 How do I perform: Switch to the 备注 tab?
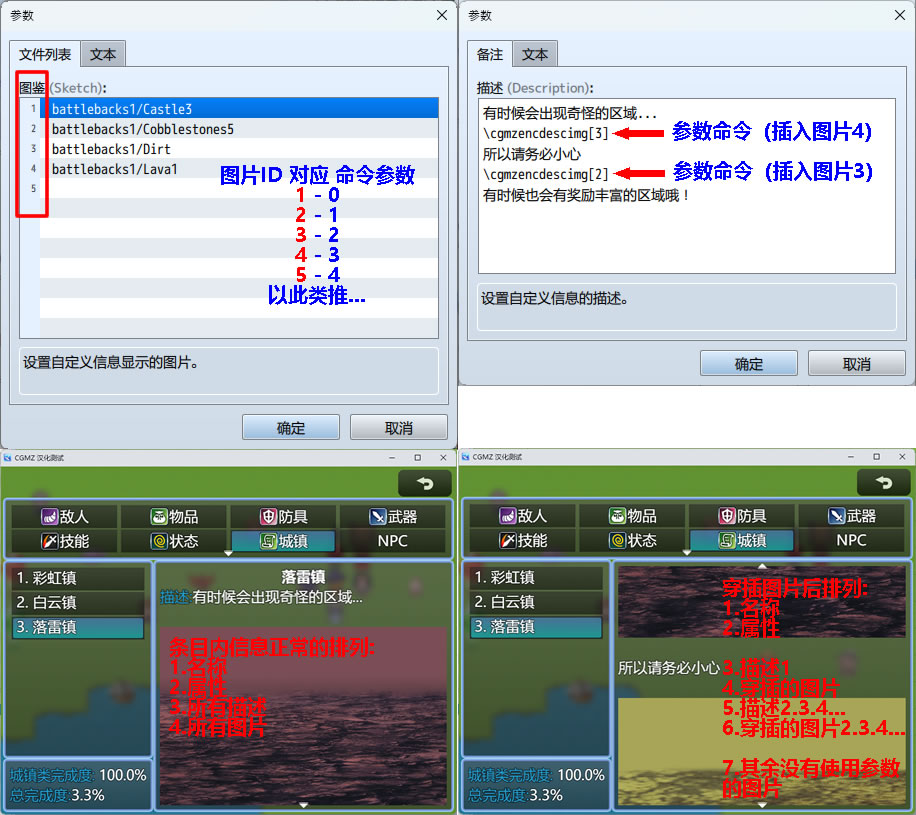pyautogui.click(x=490, y=54)
